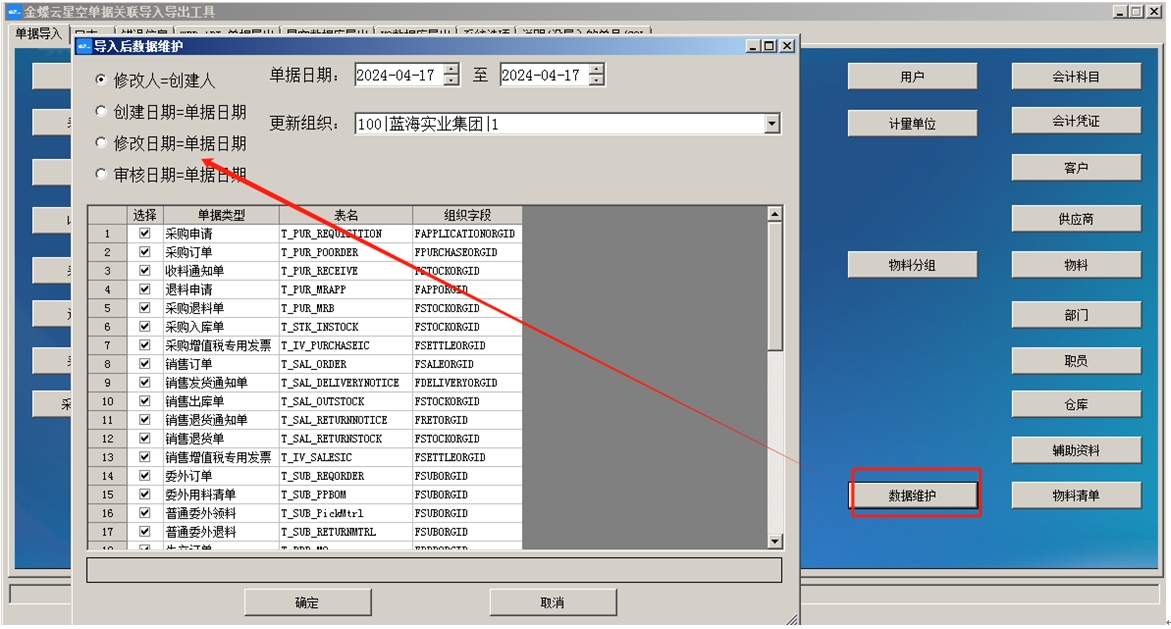
Task: Select the T_PUR_POORDER table cell
Action: (x=346, y=252)
